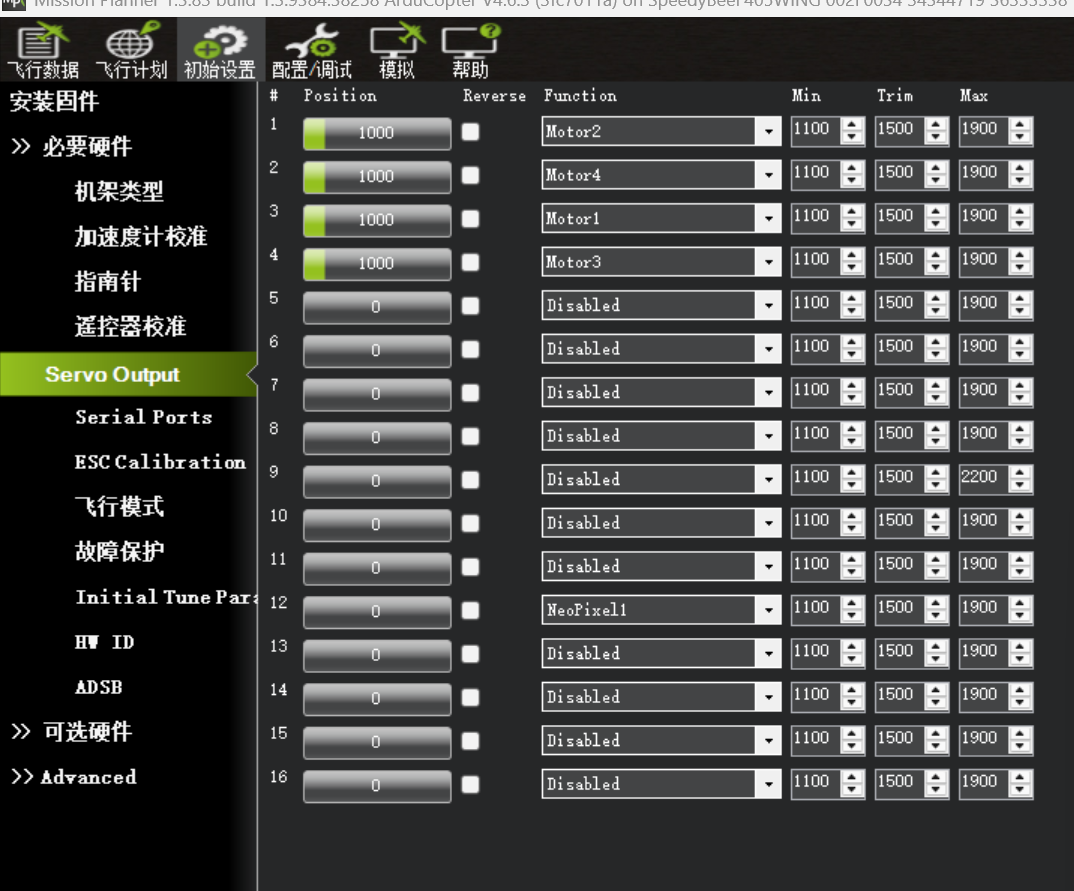
Task: Toggle Reverse checkbox for servo row 2
Action: point(471,175)
